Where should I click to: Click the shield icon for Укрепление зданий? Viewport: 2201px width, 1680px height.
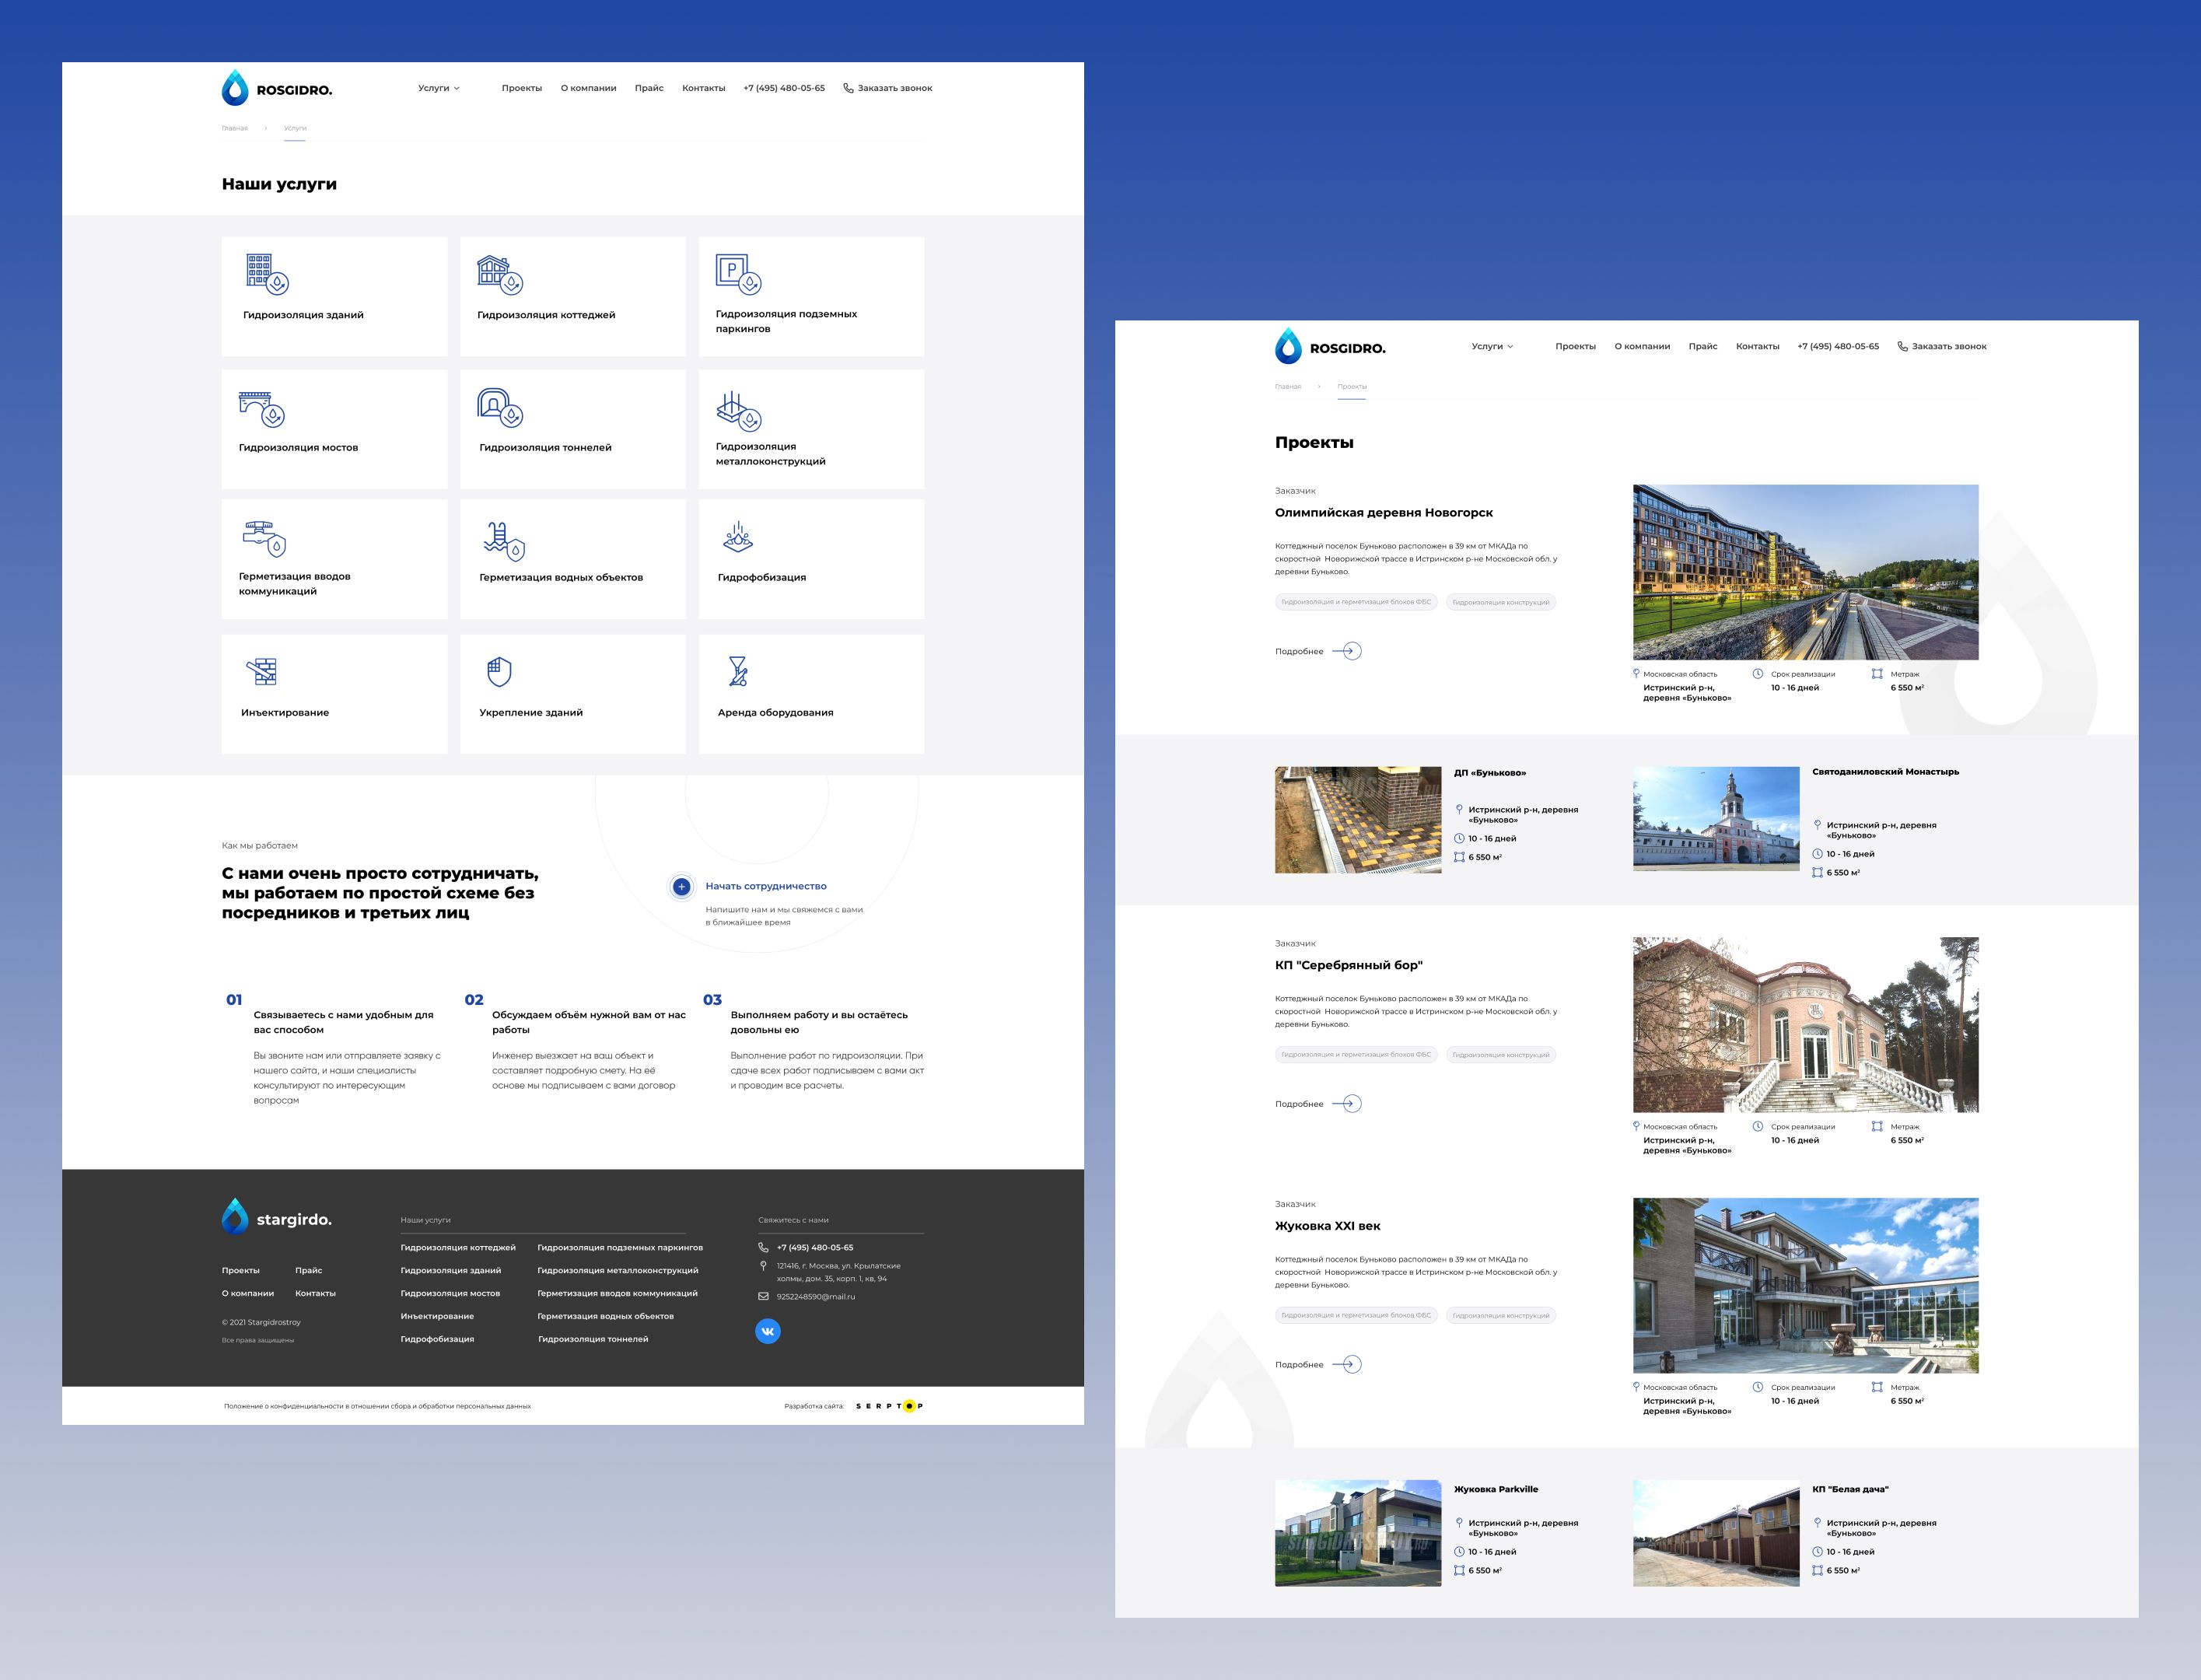point(499,671)
